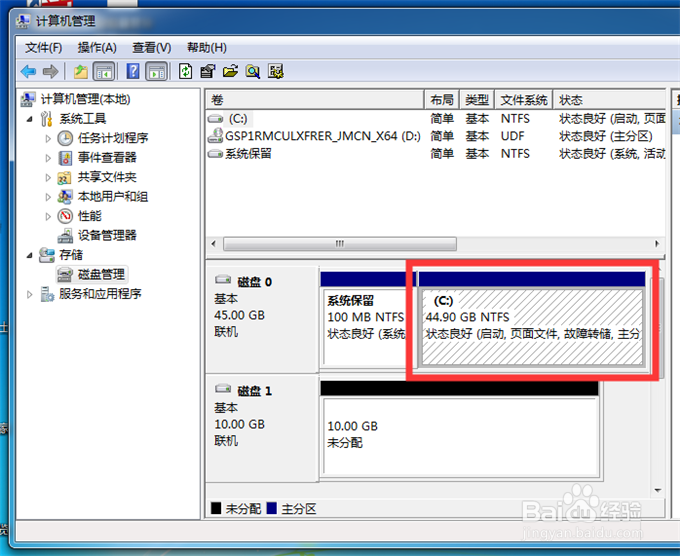Viewport: 680px width, 556px height.
Task: Click the 状态良好 (主分区) status cell
Action: 606,136
